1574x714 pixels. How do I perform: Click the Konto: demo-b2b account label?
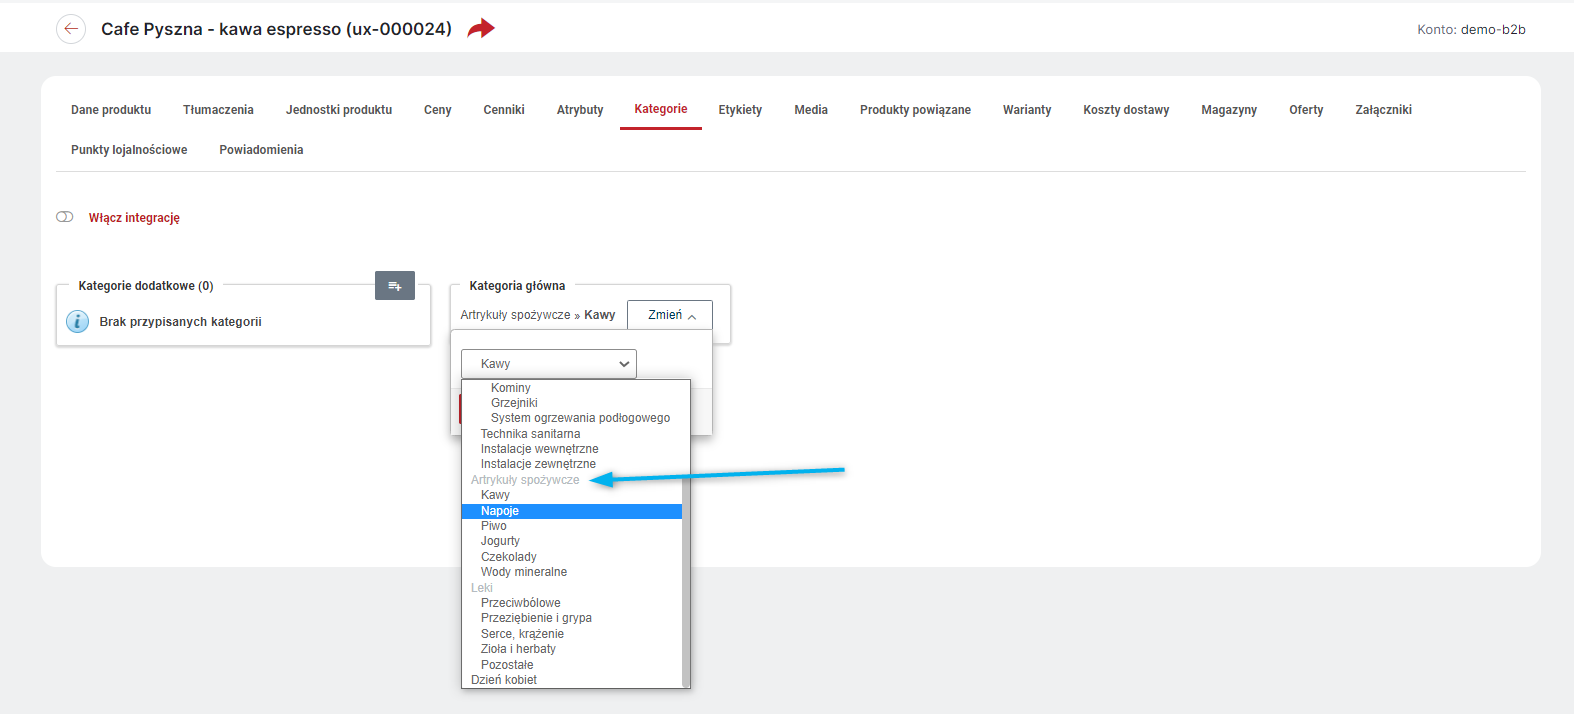point(1471,30)
